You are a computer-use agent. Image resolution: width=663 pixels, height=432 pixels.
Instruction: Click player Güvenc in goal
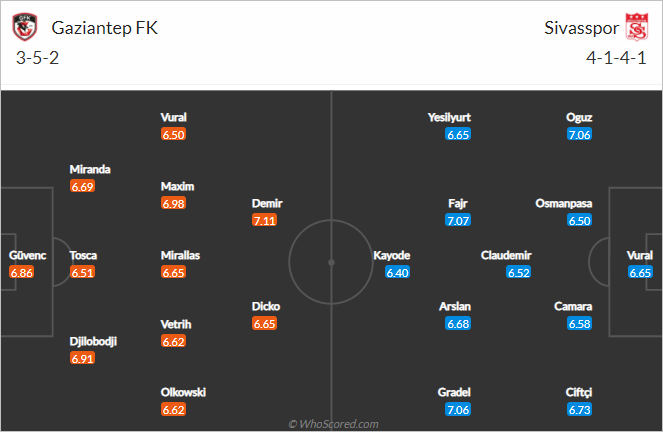[27, 255]
